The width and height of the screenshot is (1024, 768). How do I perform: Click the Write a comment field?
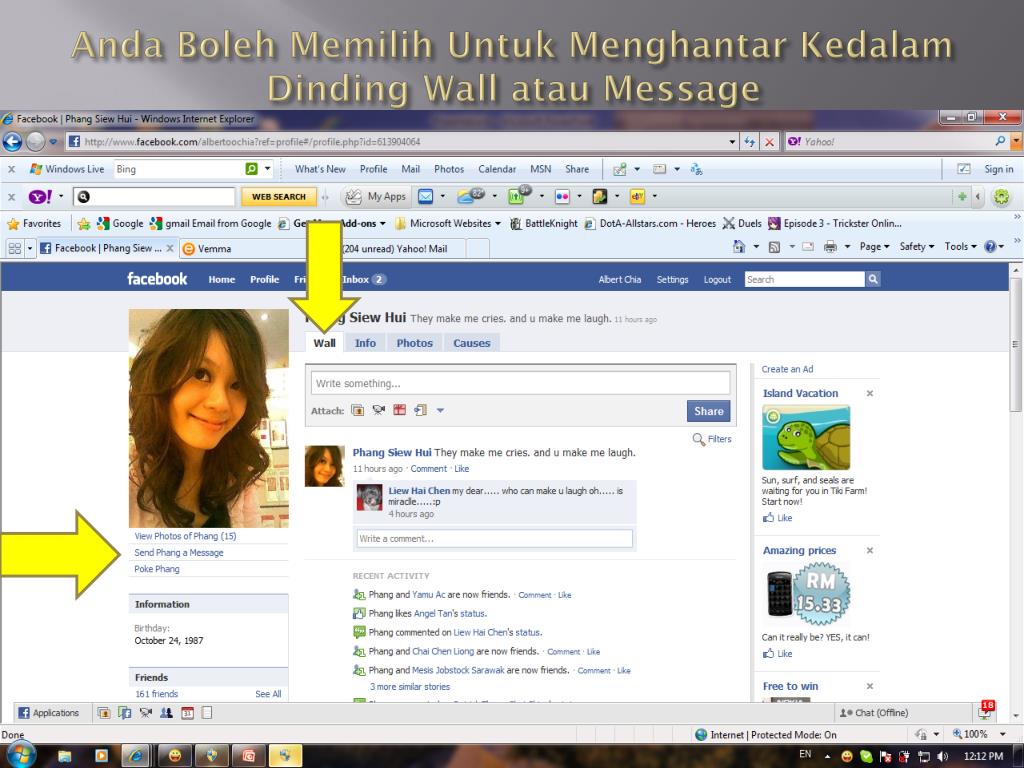pyautogui.click(x=494, y=539)
